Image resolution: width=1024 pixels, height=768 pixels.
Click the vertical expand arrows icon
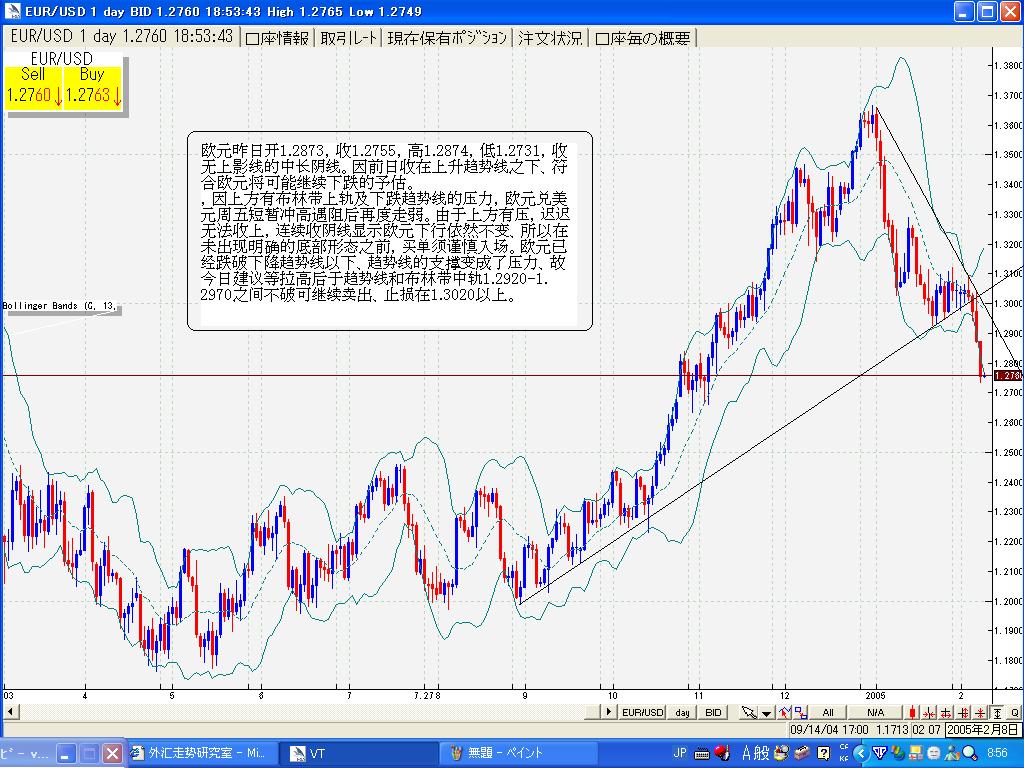click(963, 712)
